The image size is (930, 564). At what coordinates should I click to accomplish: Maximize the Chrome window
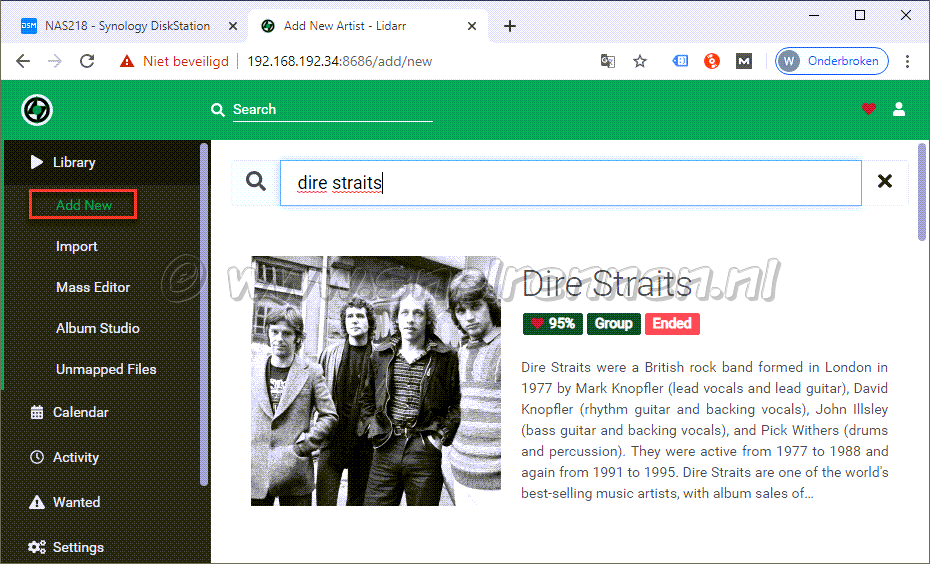[860, 15]
